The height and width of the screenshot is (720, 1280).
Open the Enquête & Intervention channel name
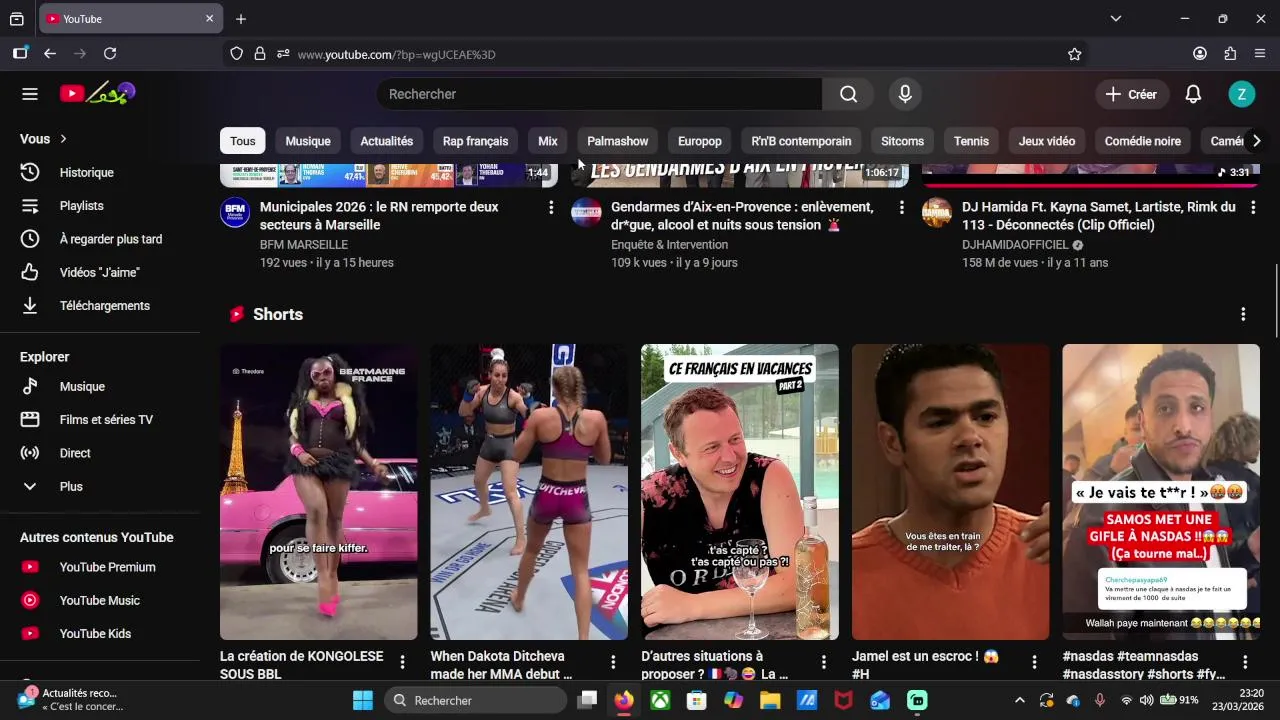669,244
